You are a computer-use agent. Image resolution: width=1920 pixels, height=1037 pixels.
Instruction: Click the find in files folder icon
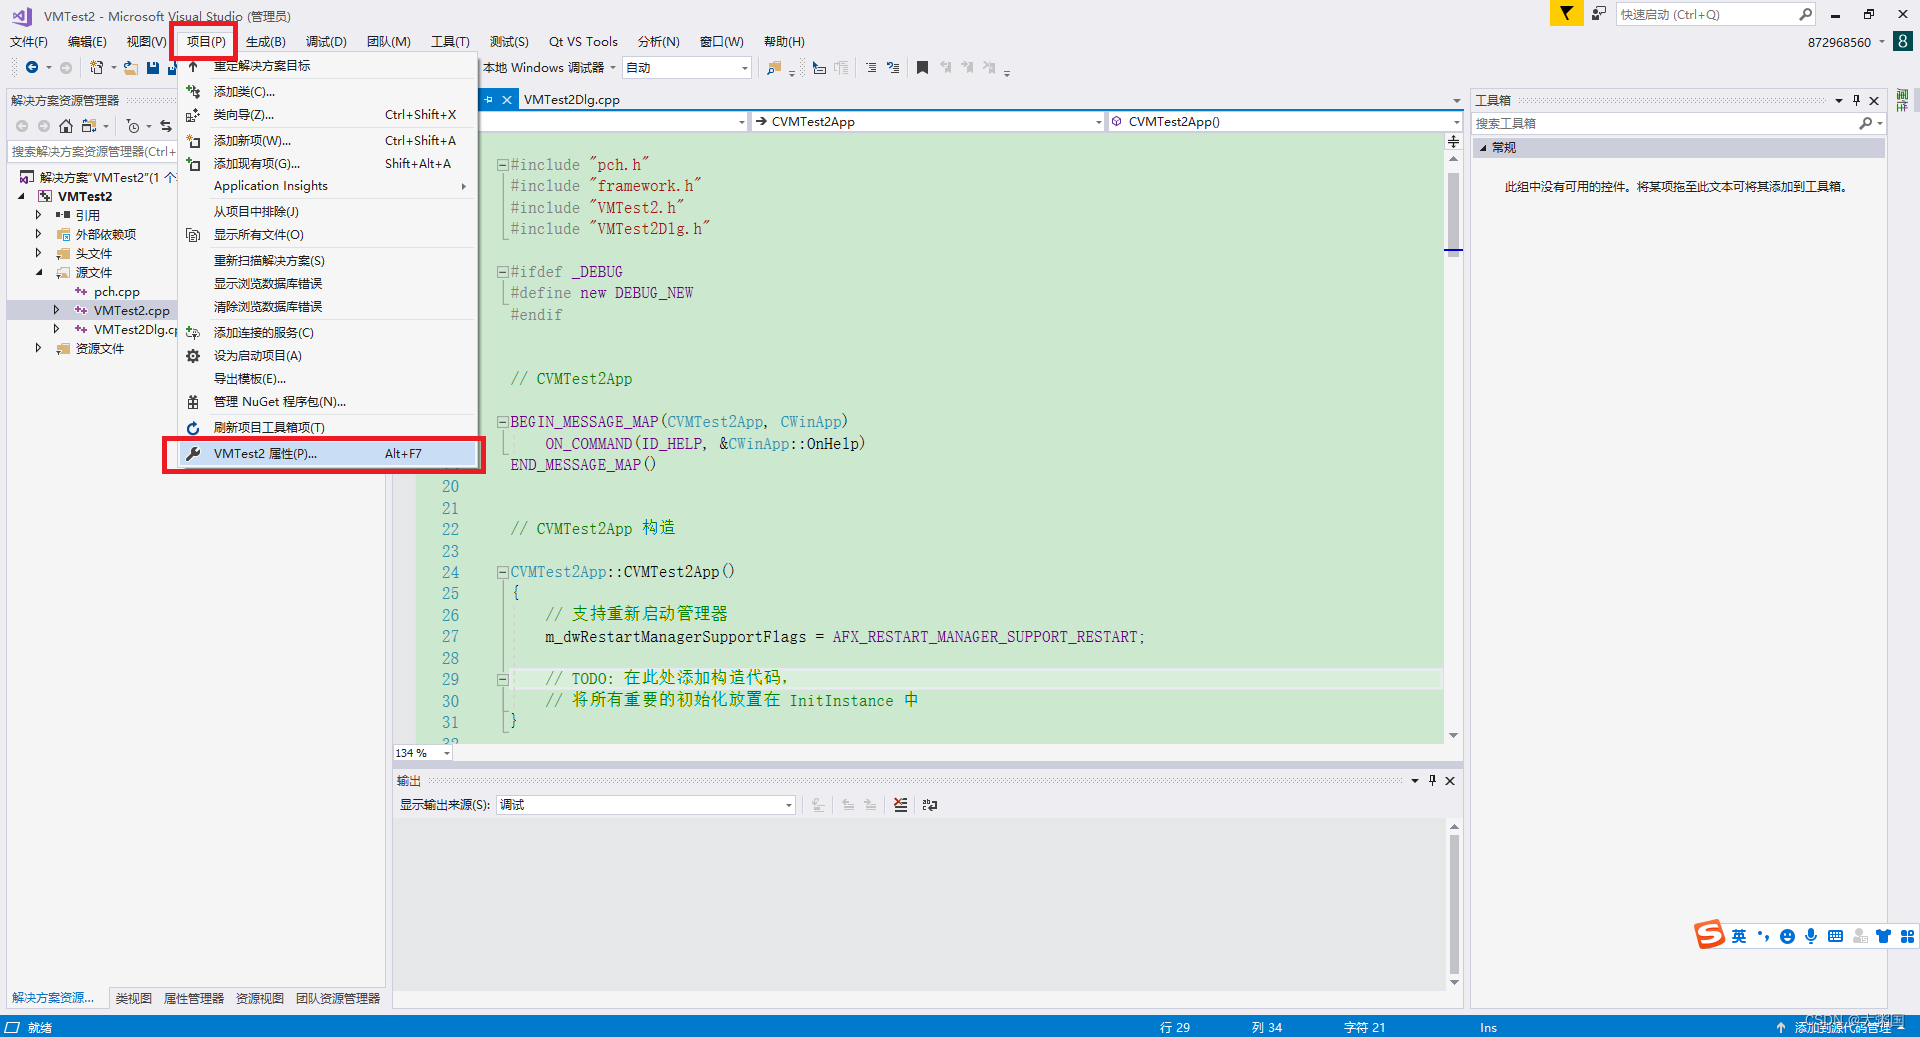click(774, 68)
